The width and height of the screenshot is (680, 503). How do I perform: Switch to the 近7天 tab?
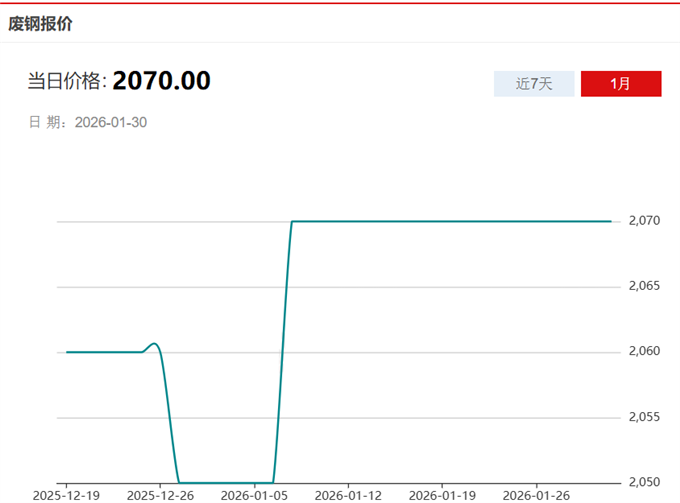coord(534,84)
